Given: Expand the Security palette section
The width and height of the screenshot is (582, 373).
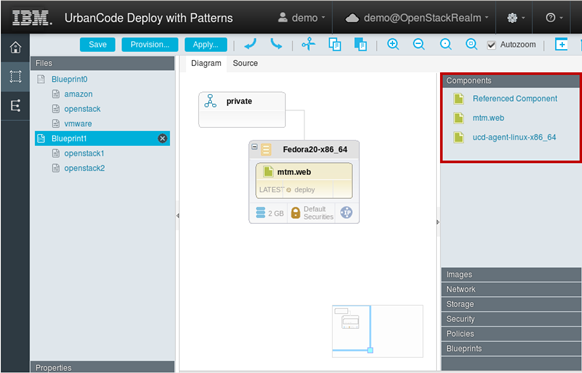Looking at the screenshot, I should (x=511, y=319).
